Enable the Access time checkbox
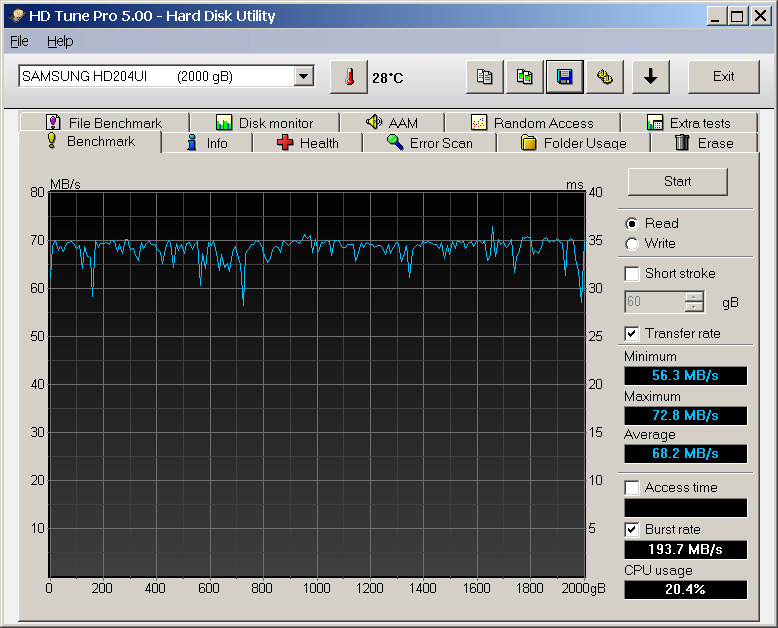 [632, 488]
